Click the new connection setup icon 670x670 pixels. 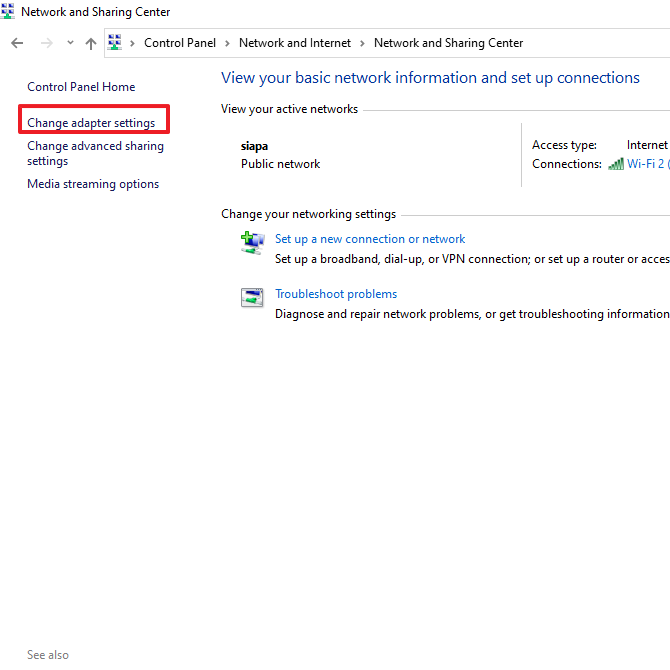tap(251, 243)
